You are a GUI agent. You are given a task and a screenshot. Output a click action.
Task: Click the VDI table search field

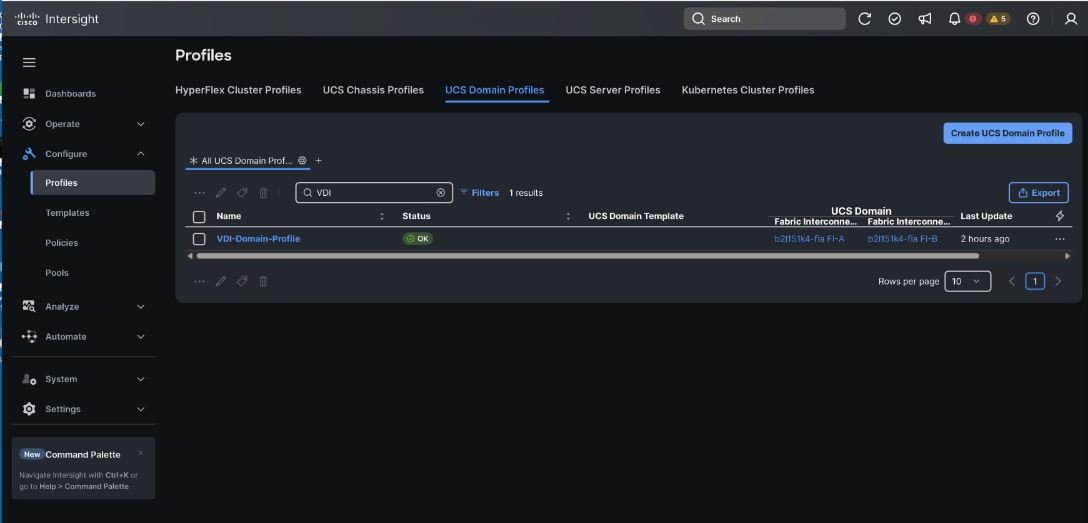374,193
